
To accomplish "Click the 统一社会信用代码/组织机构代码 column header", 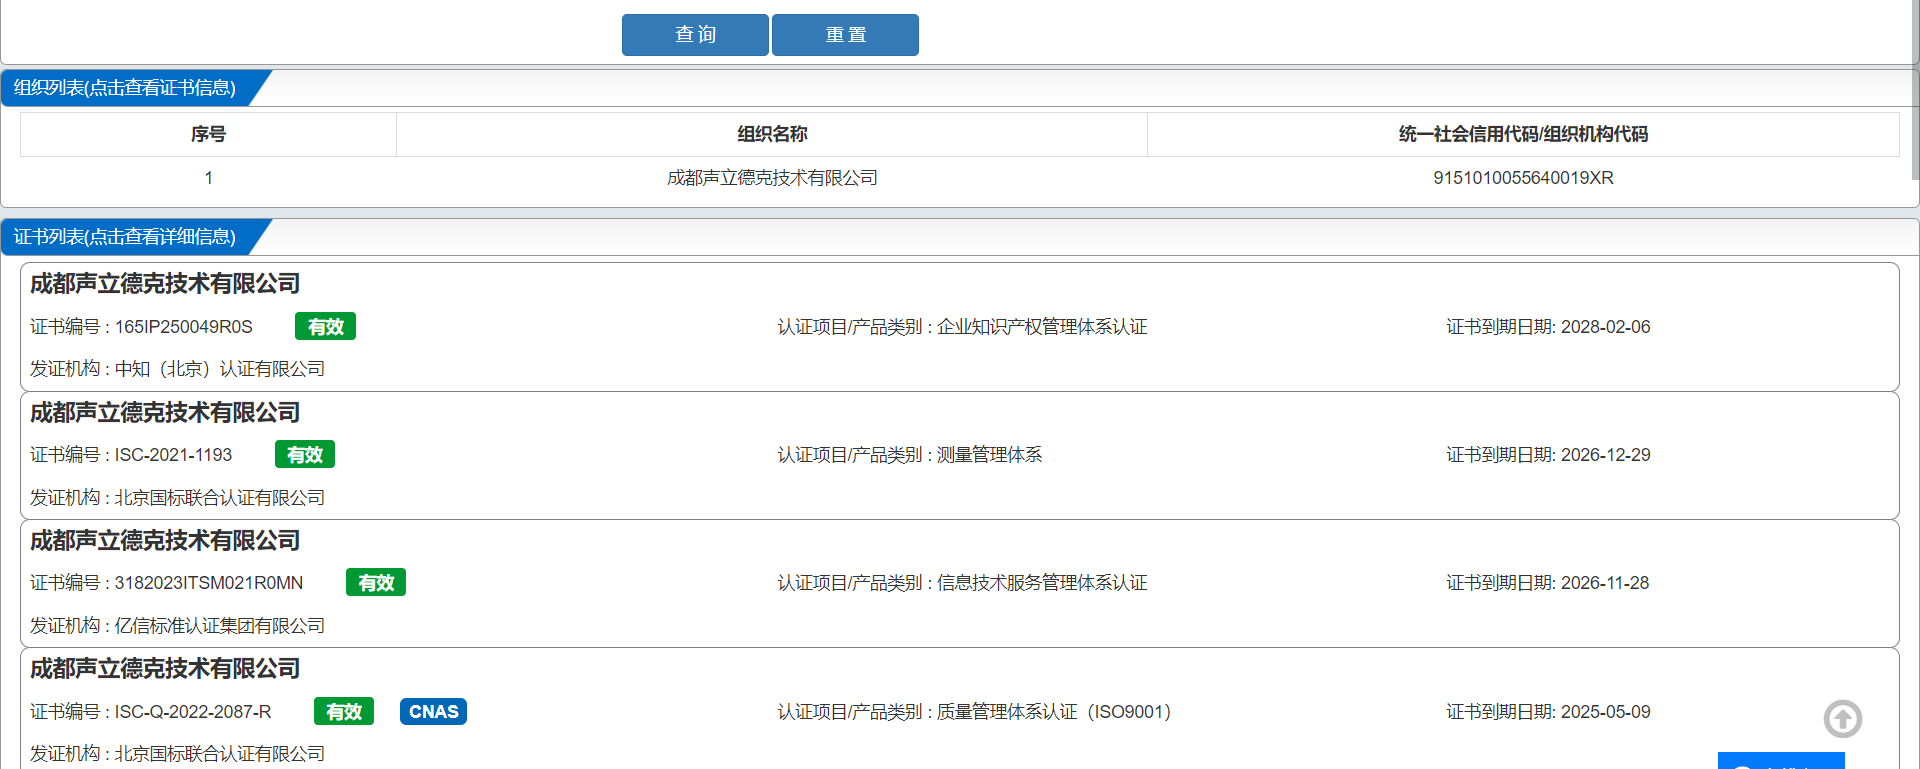I will 1523,134.
